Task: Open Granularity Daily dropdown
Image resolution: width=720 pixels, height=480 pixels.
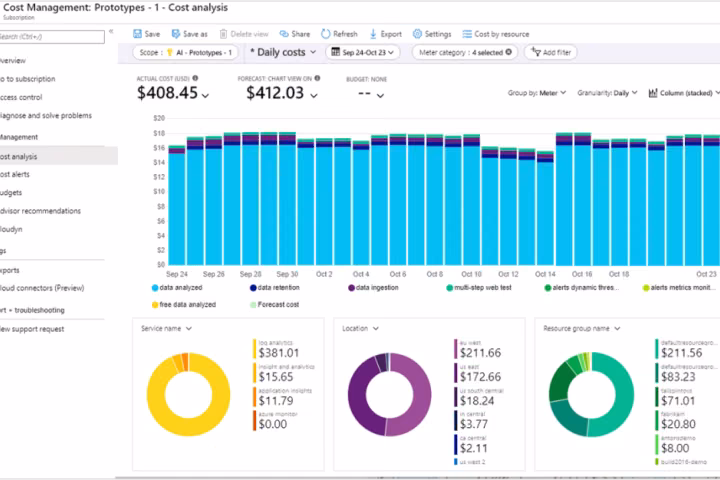Action: tap(607, 93)
